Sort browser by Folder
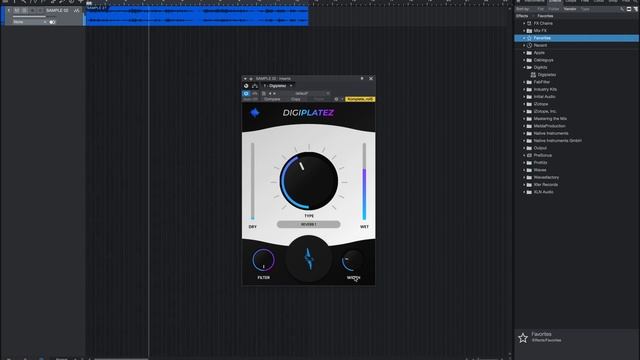 pos(554,9)
